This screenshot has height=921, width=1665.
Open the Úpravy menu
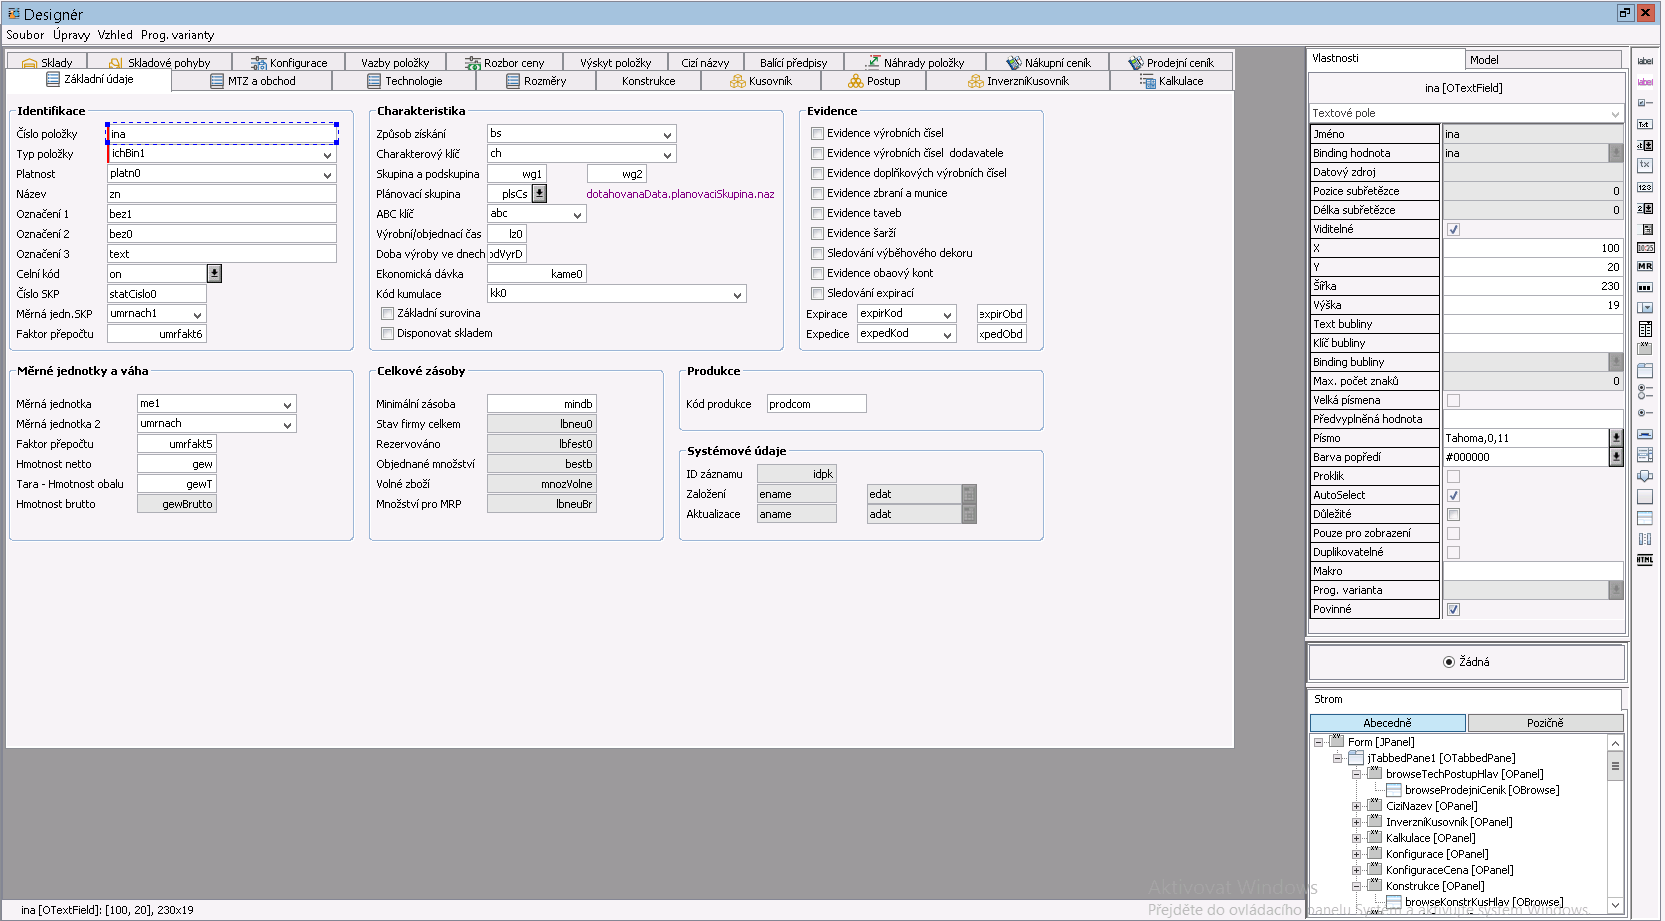tap(71, 35)
